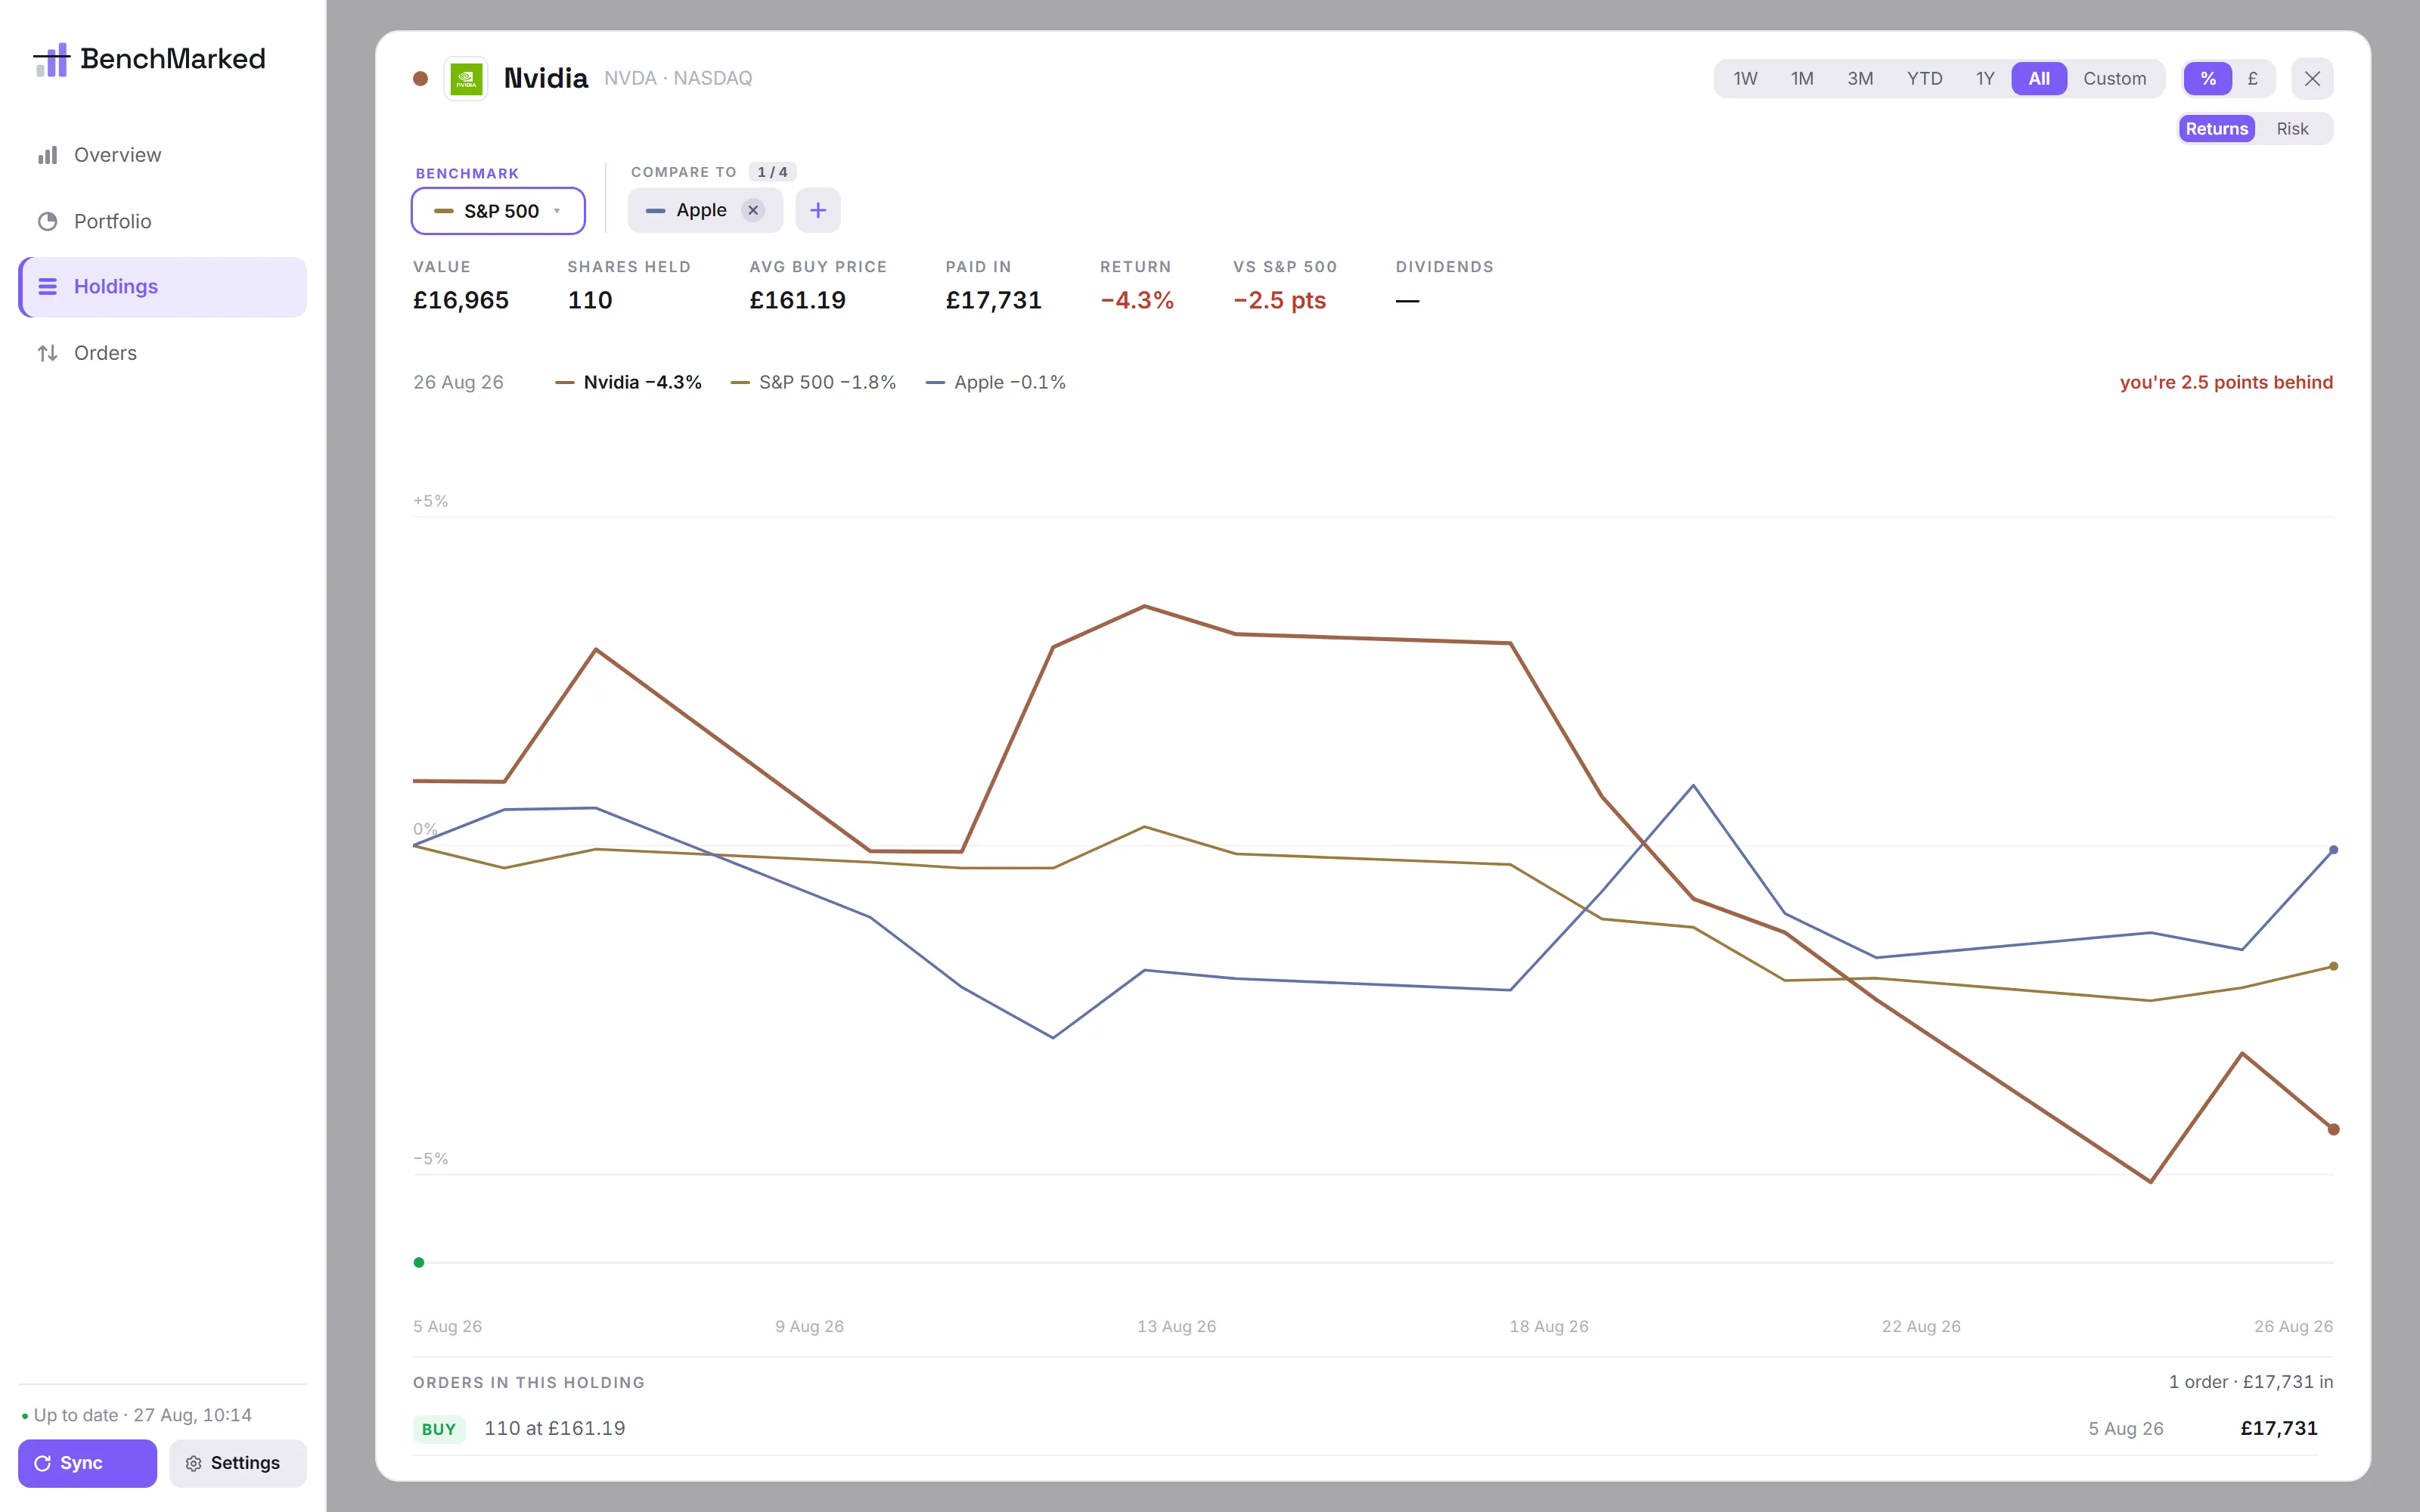This screenshot has width=2420, height=1512.
Task: Open Settings from the sidebar footer
Action: [238, 1463]
